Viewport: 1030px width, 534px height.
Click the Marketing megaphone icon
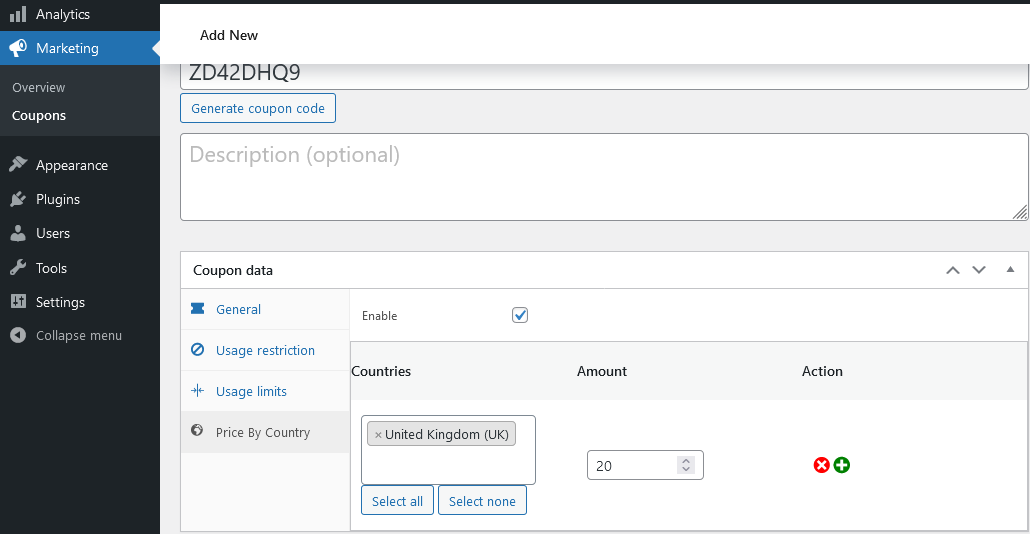(x=18, y=48)
